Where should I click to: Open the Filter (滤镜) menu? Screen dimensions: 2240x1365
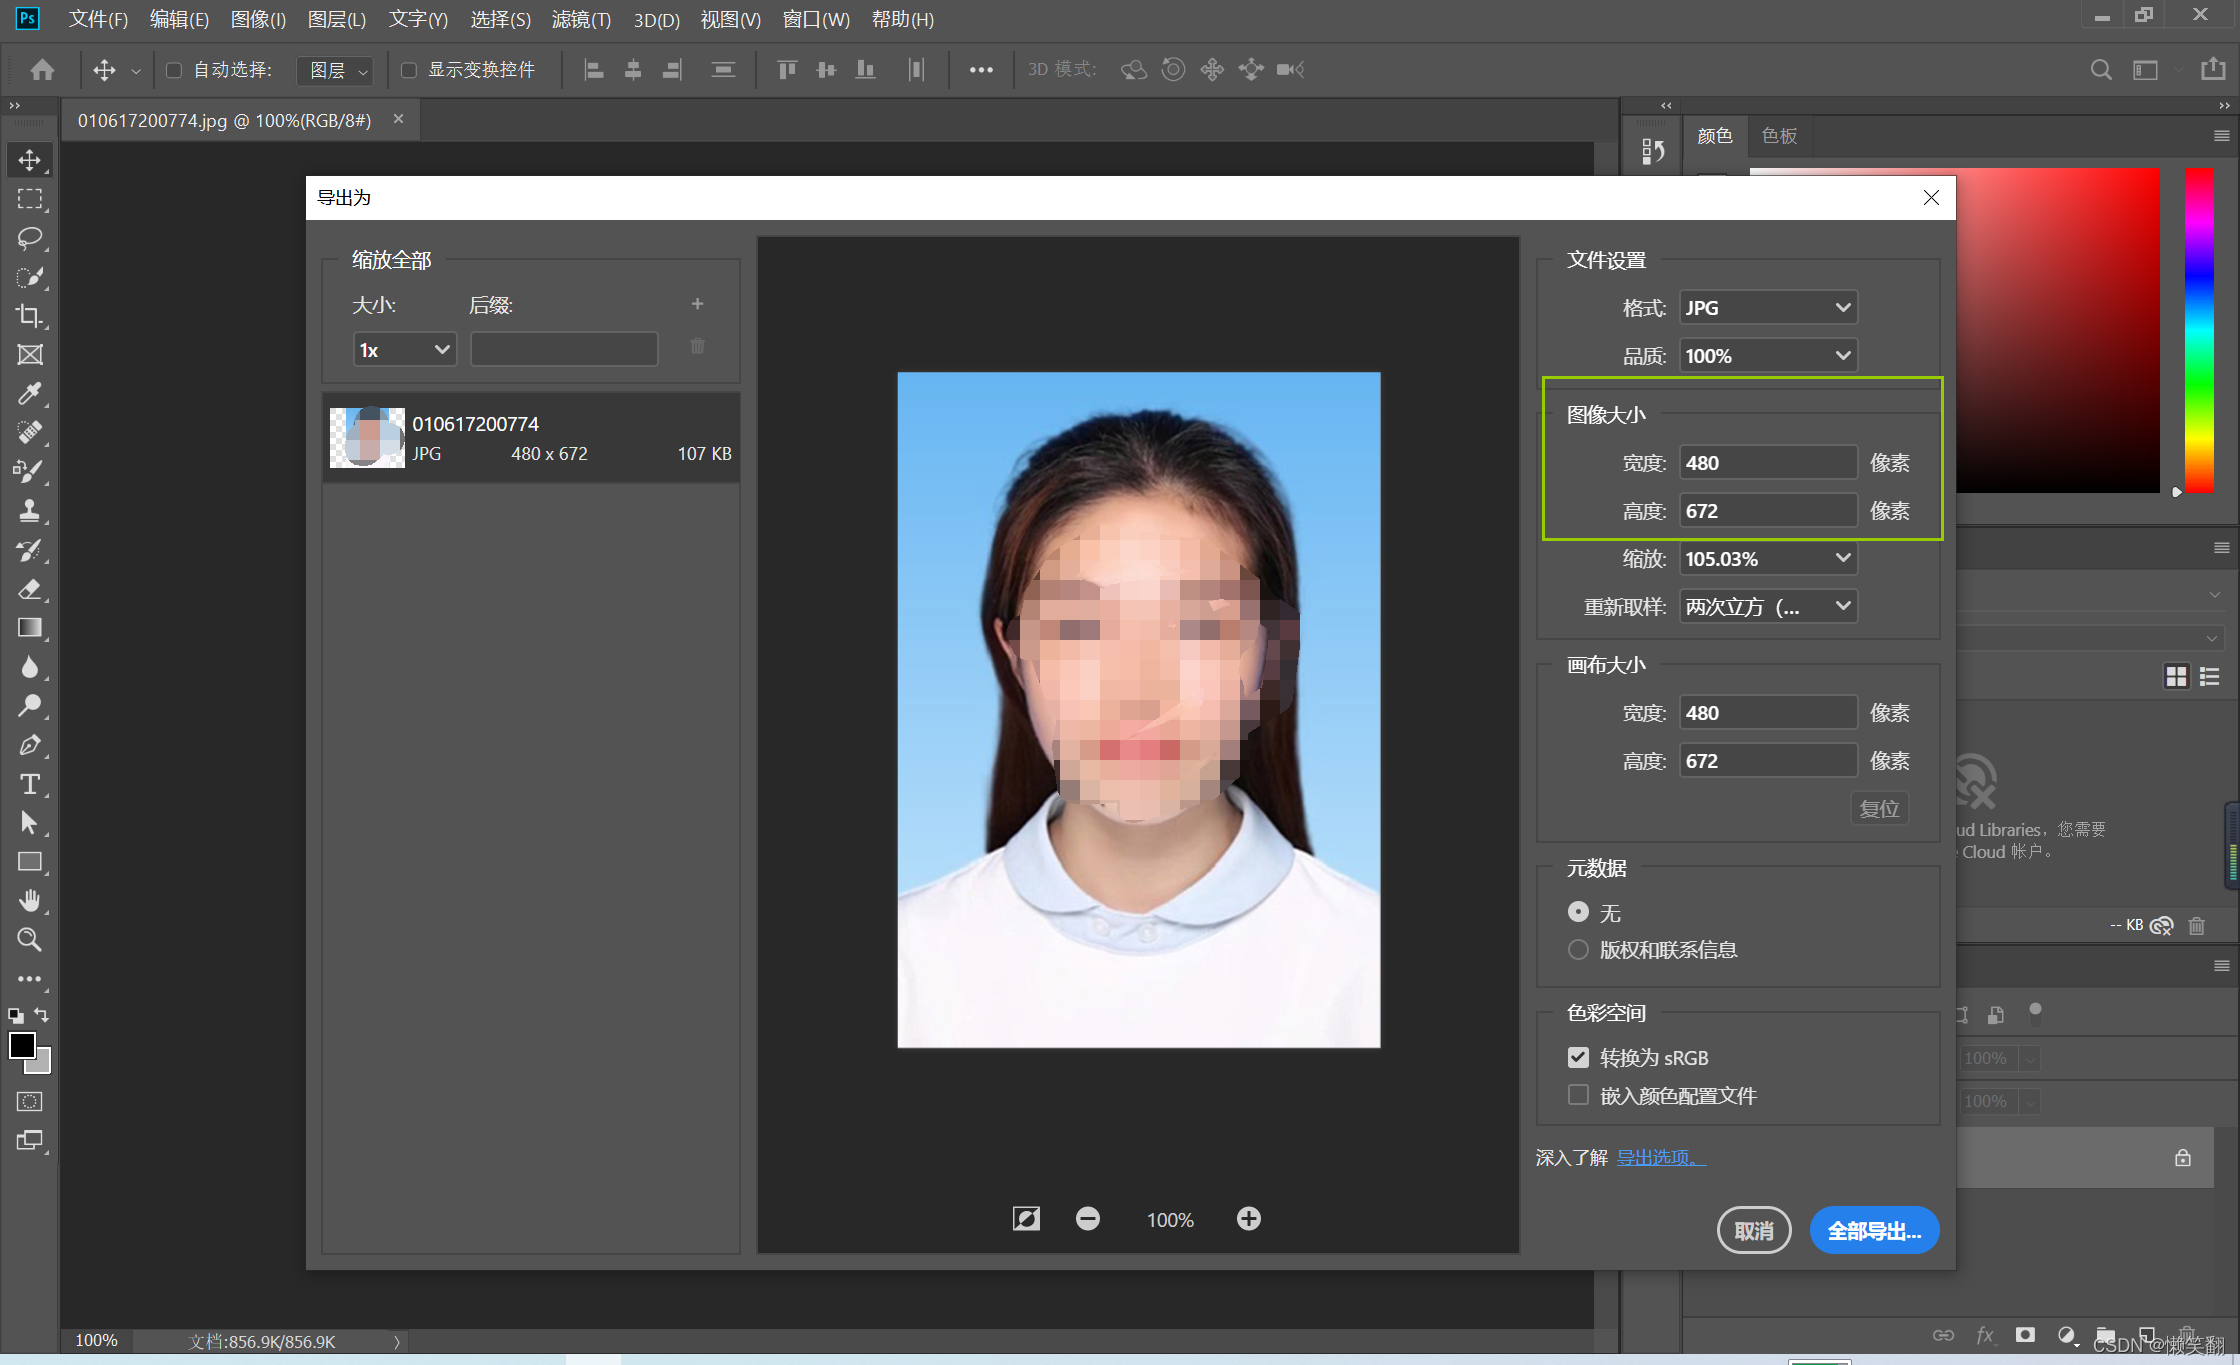point(580,19)
